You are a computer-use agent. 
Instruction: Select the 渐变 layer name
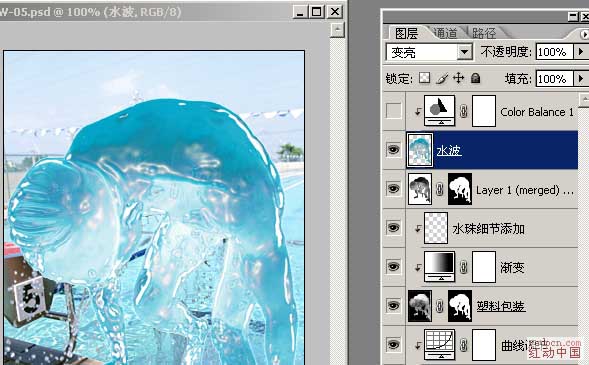click(x=512, y=267)
